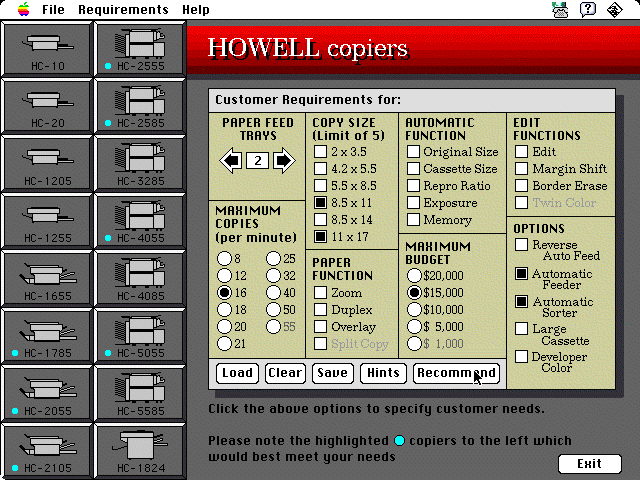Open the Requirements menu
Viewport: 640px width, 480px height.
123,9
